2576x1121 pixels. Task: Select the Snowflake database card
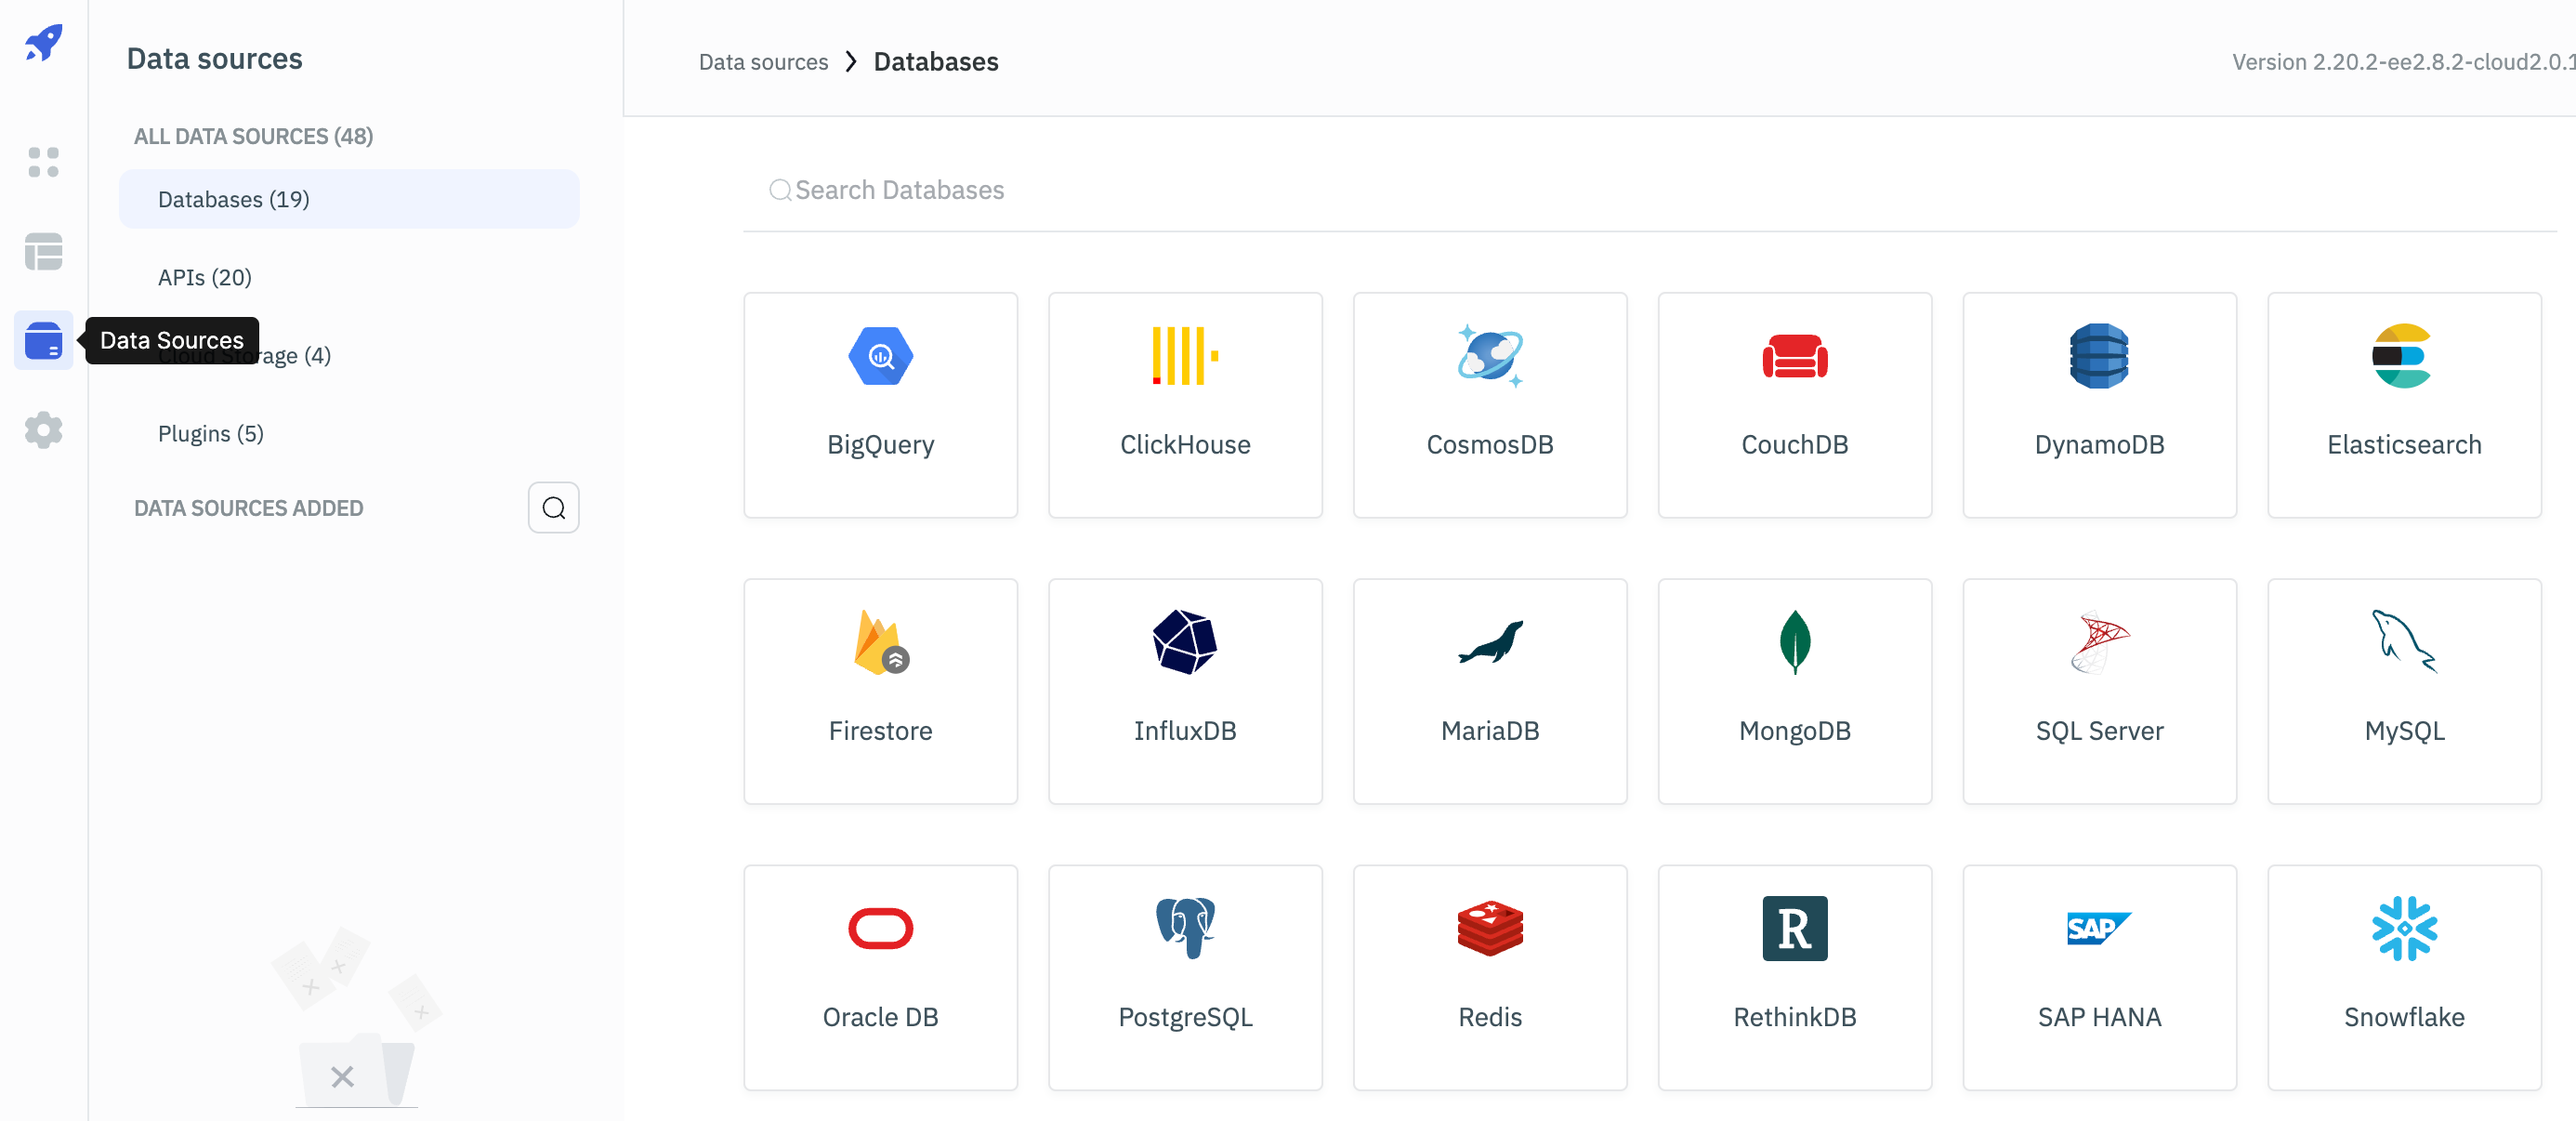click(x=2403, y=977)
